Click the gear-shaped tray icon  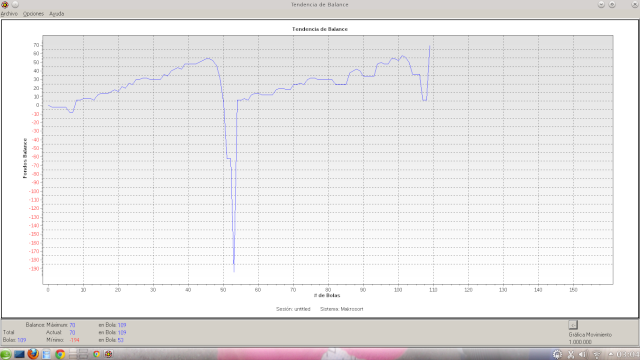click(557, 354)
